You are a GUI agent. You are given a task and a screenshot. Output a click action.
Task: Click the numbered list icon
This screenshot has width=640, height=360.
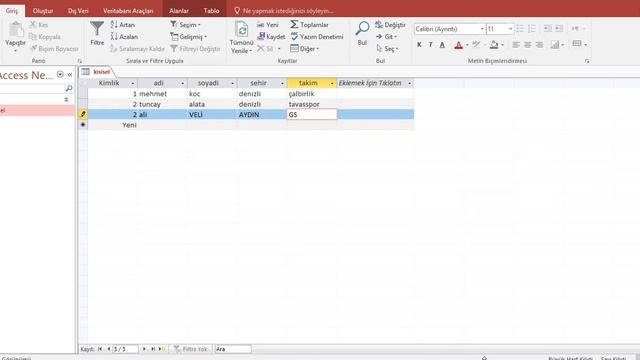(x=532, y=28)
